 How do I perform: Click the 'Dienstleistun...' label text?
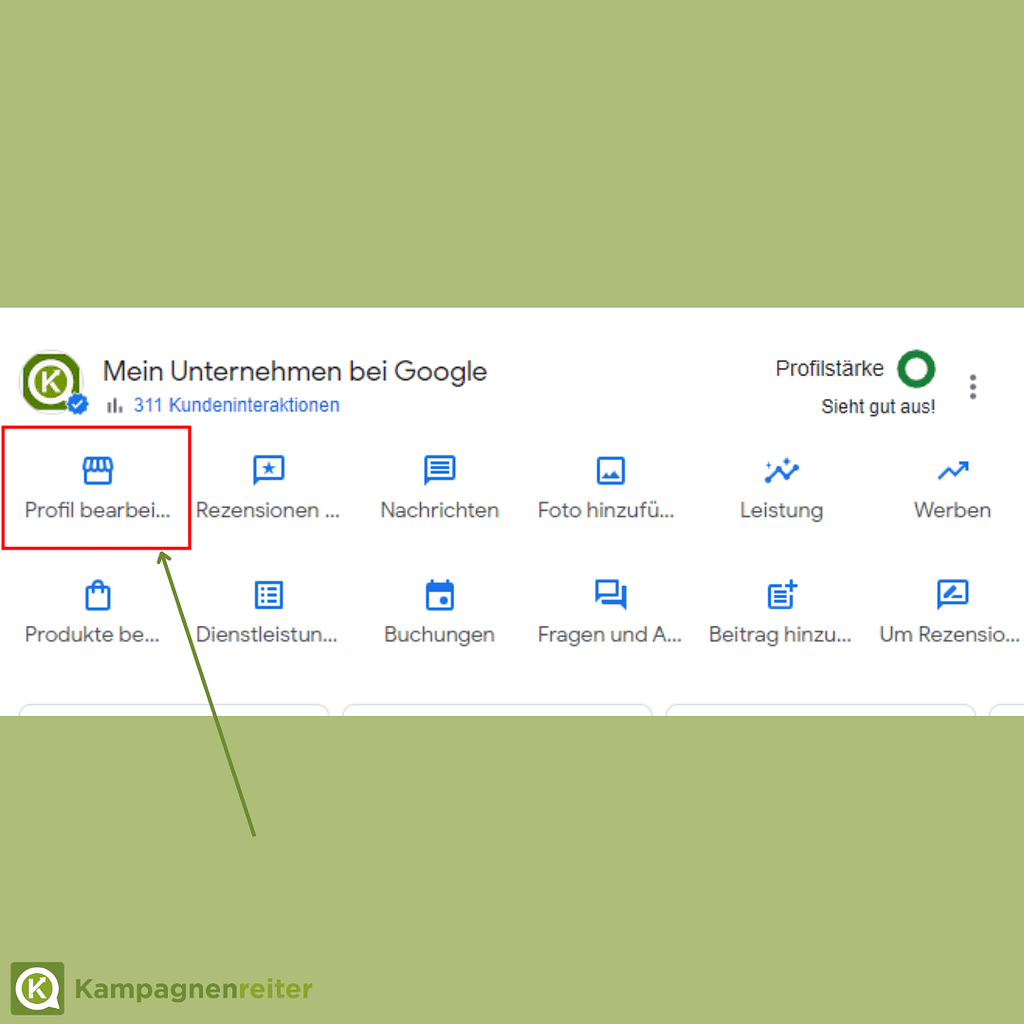(267, 635)
